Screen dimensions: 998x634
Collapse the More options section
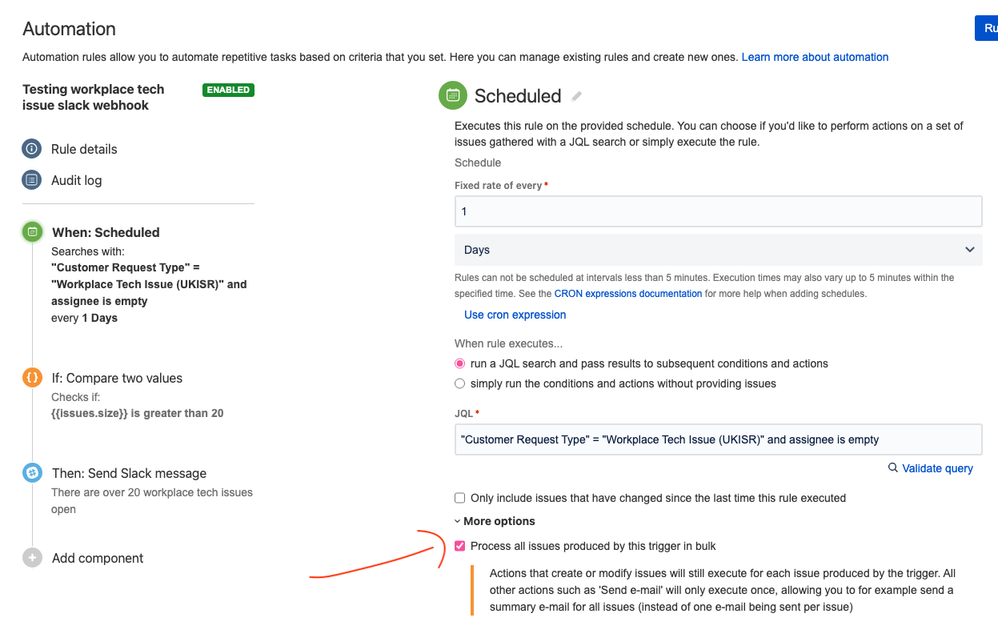coord(495,521)
